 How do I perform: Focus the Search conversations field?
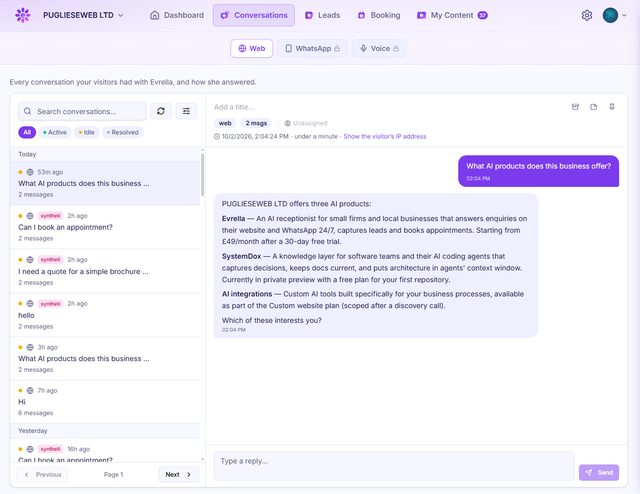coord(82,111)
